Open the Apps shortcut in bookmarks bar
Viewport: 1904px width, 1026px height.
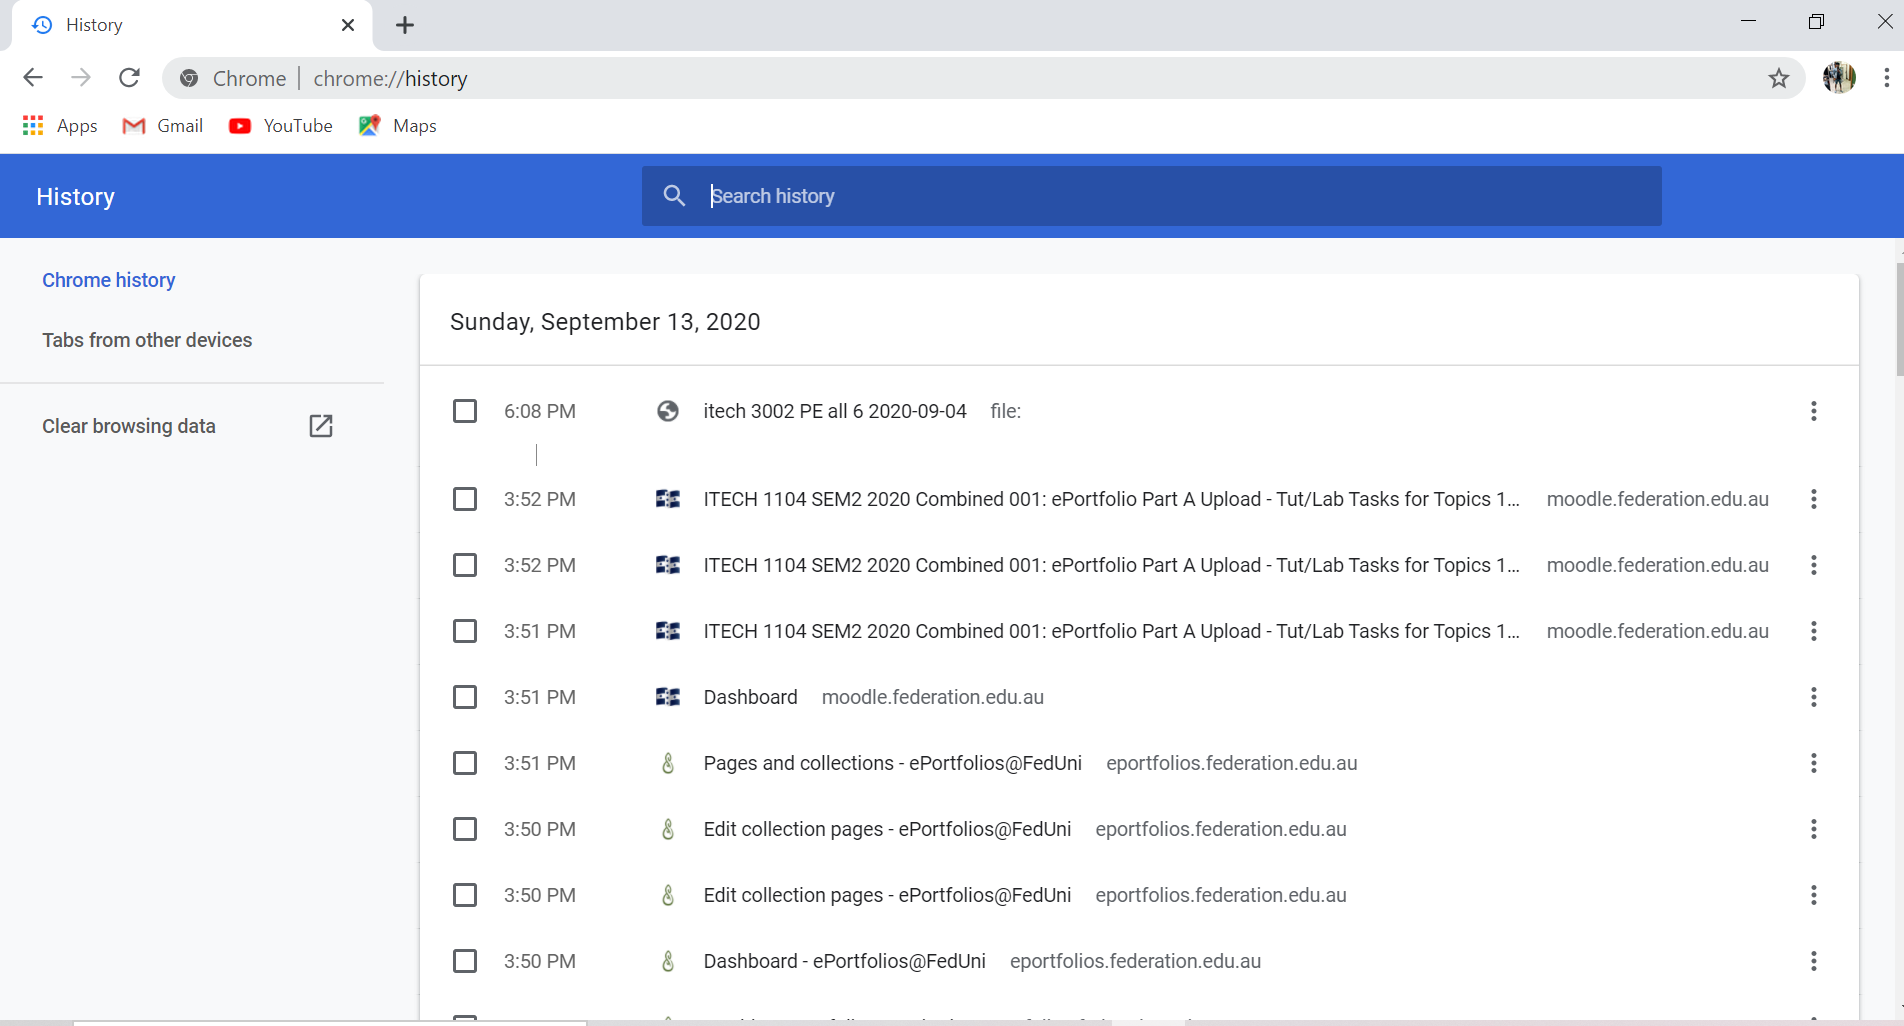pyautogui.click(x=60, y=126)
